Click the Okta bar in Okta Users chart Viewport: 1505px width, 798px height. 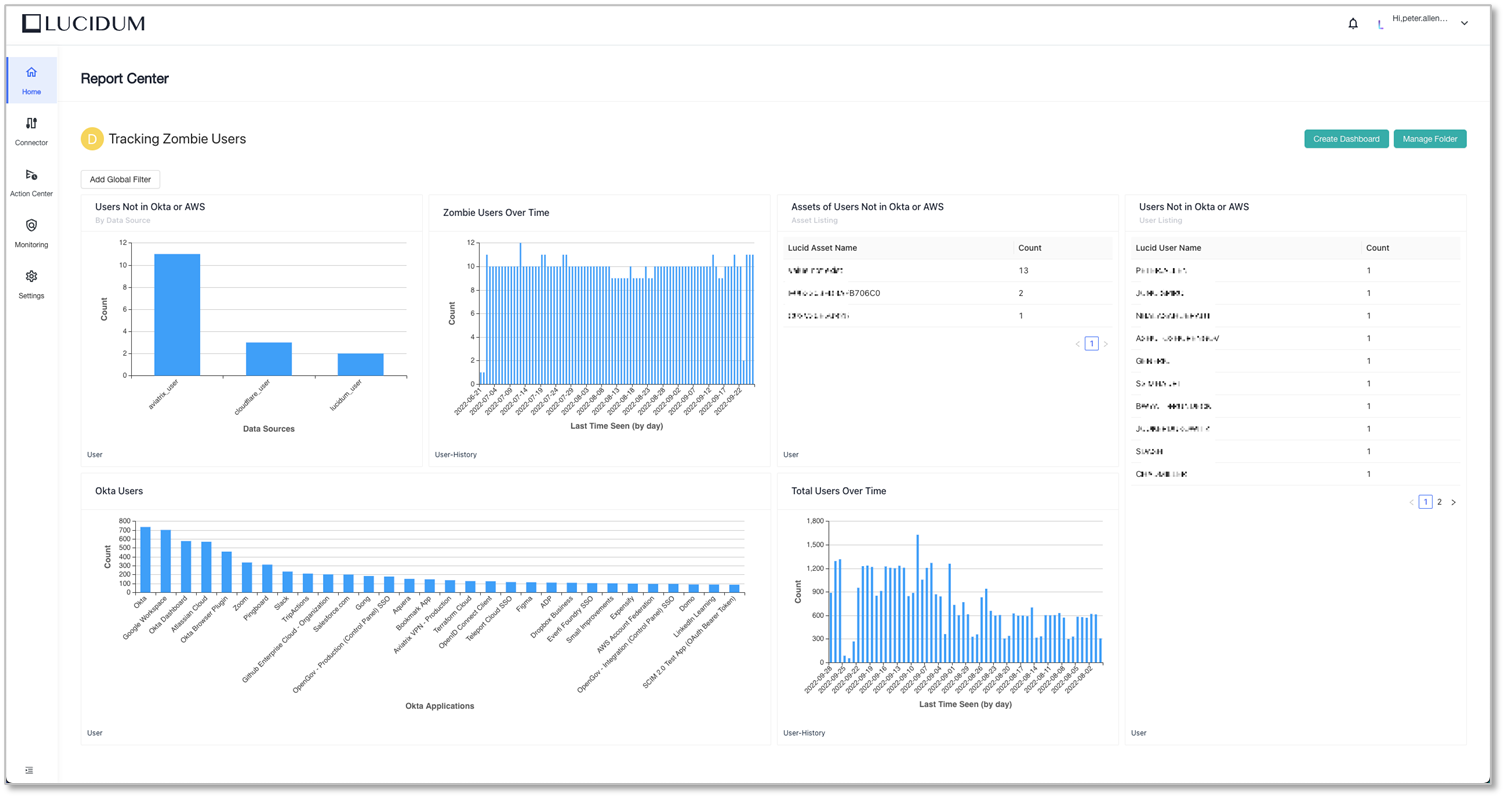point(145,560)
